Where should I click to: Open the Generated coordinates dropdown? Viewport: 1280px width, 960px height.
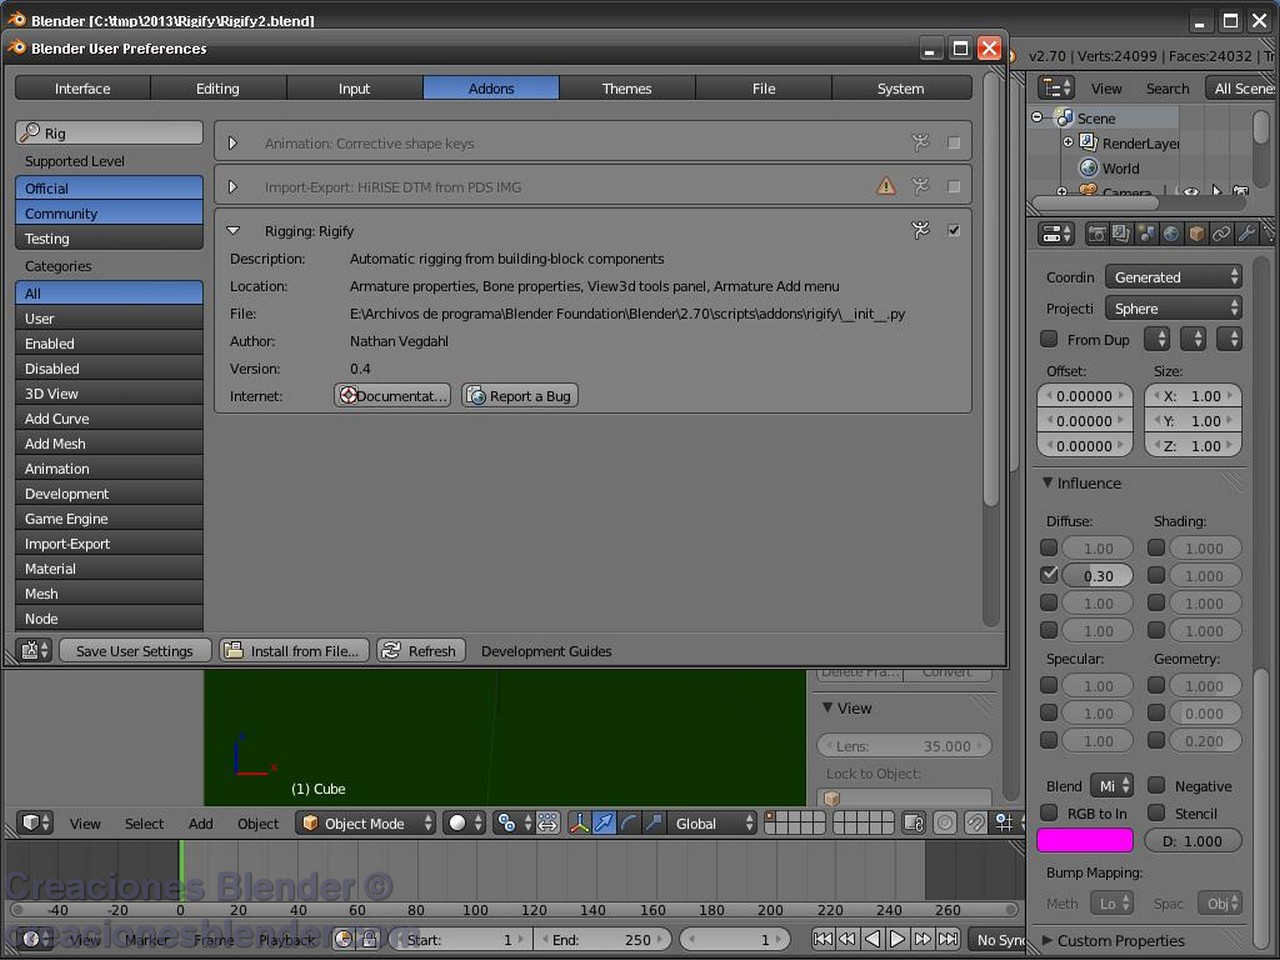pyautogui.click(x=1172, y=277)
